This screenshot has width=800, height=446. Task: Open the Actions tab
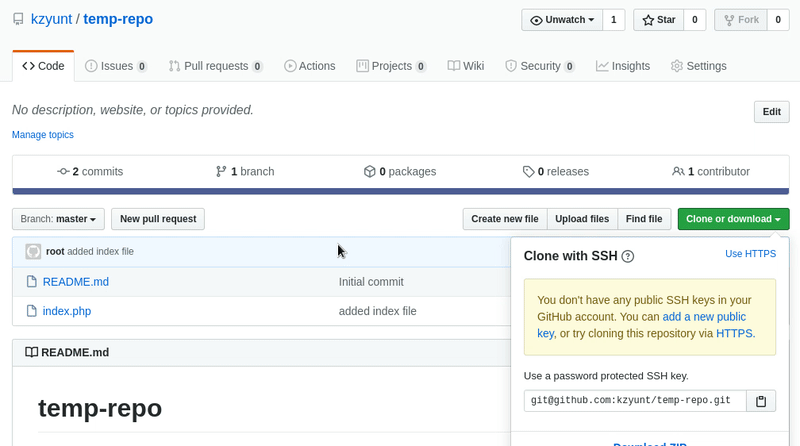pyautogui.click(x=310, y=66)
